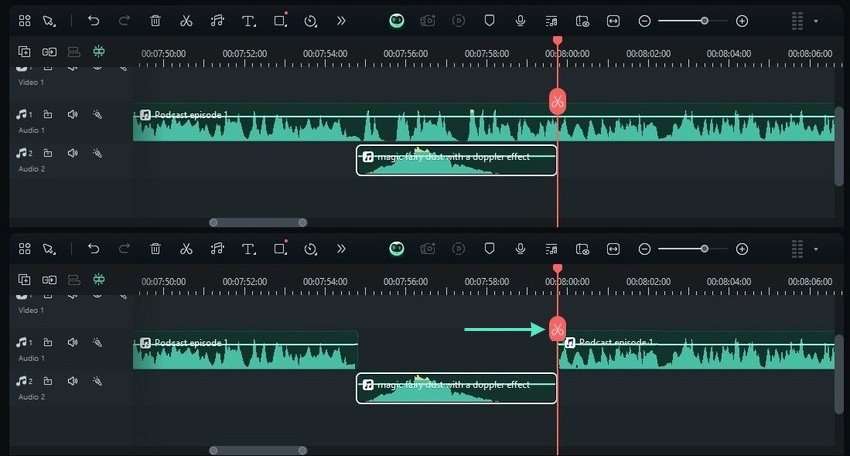Select magic fairy dust clip, top timeline
850x456 pixels.
(456, 160)
